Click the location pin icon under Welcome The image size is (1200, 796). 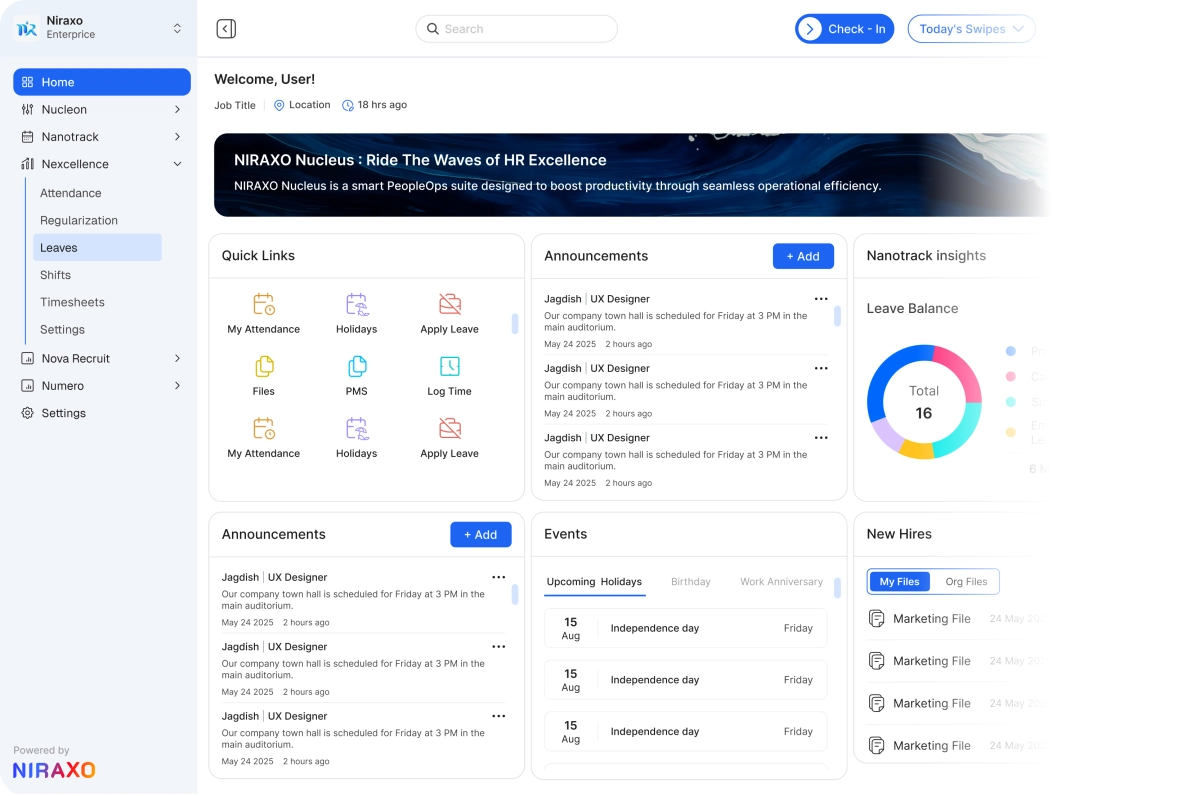click(x=279, y=105)
